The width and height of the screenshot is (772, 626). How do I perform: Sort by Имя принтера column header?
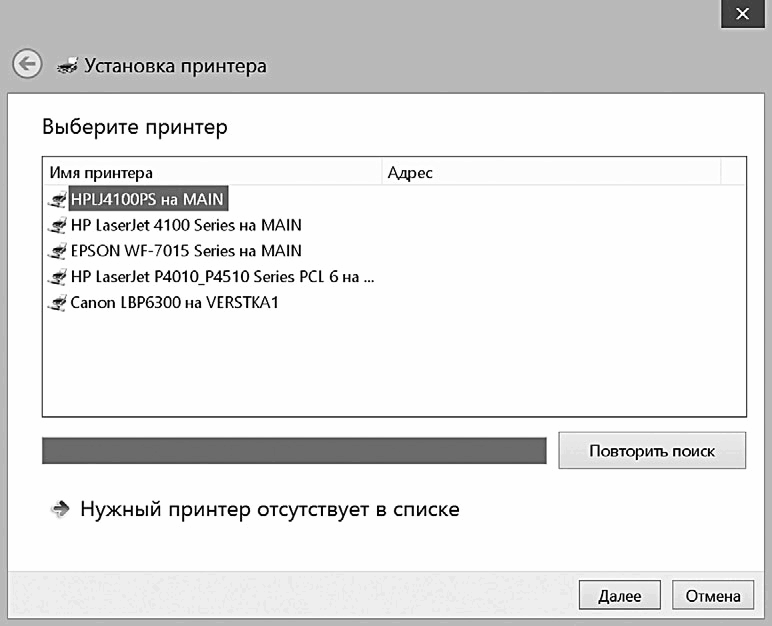pyautogui.click(x=212, y=172)
